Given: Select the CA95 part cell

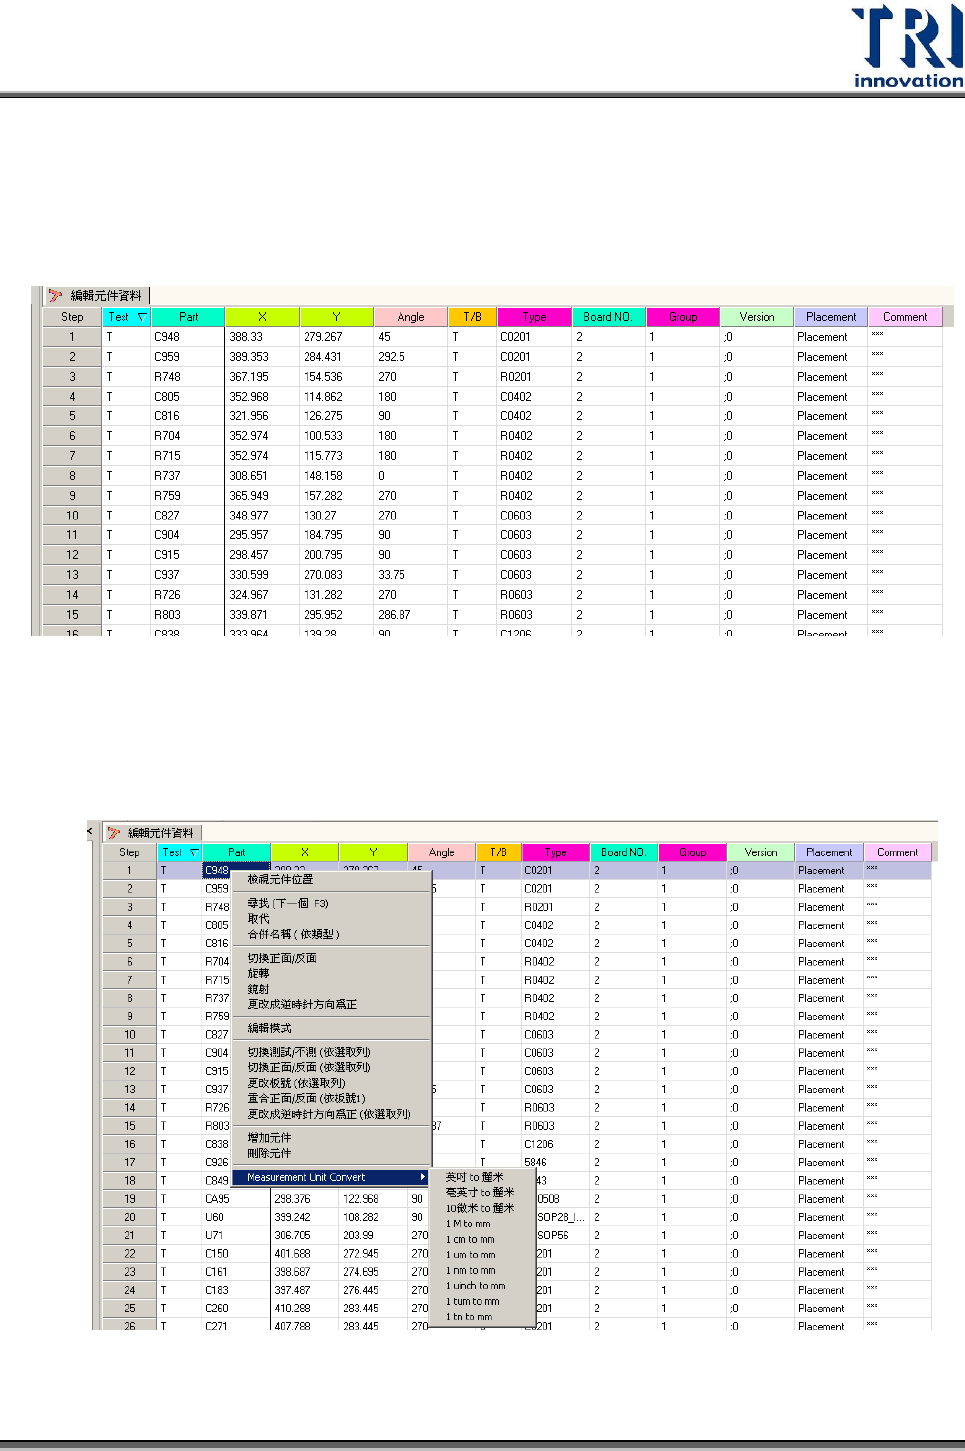Looking at the screenshot, I should pos(217,1199).
